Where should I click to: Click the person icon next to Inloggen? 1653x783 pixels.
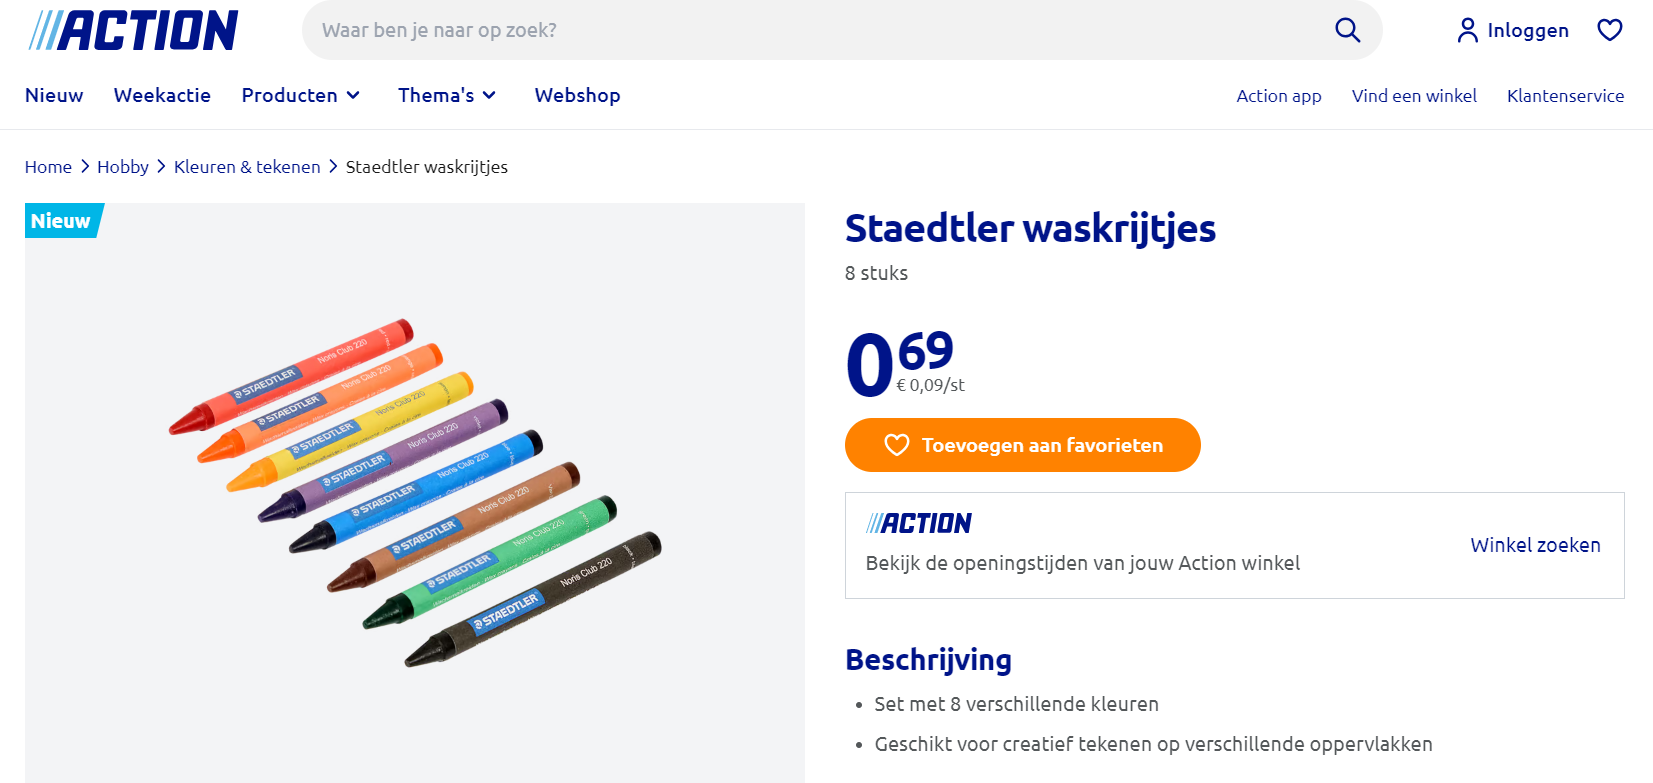pos(1467,30)
